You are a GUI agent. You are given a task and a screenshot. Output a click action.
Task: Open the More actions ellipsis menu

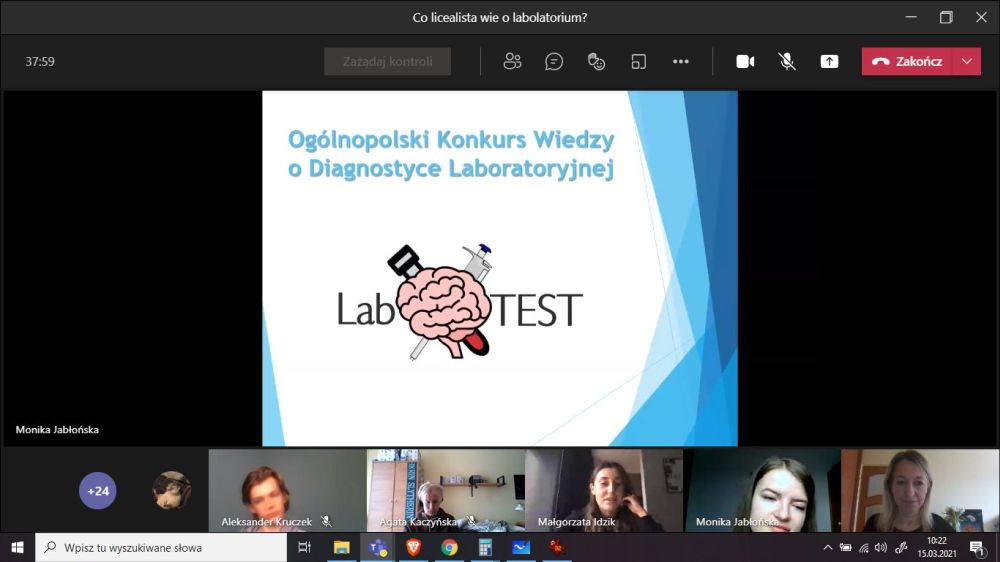tap(680, 61)
